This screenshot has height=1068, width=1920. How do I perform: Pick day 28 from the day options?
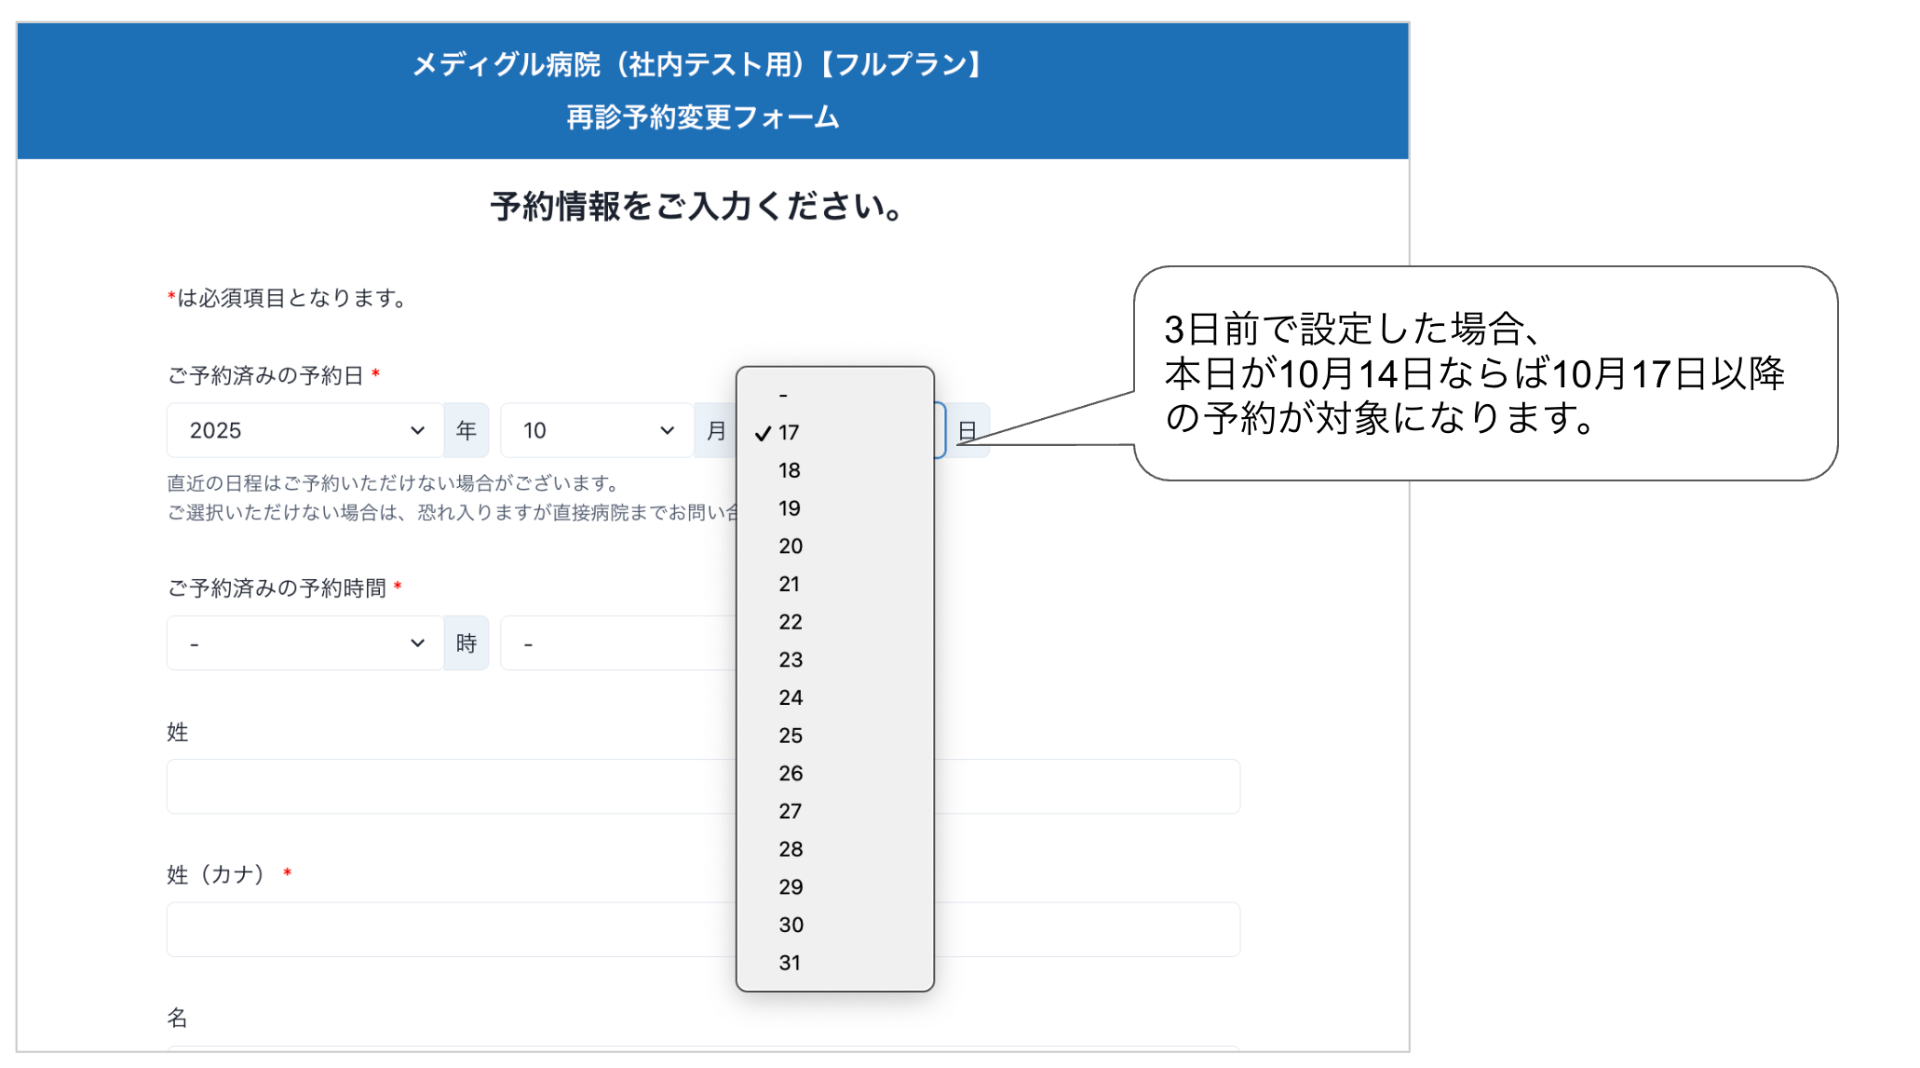tap(834, 850)
